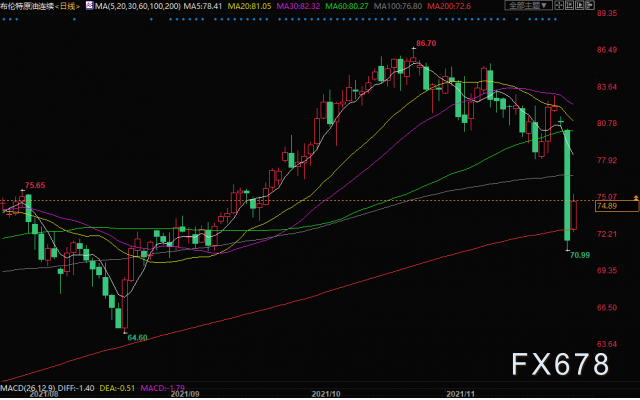640x400 pixels.
Task: Click the framed play icon left of the plain play icon
Action: click(569, 5)
